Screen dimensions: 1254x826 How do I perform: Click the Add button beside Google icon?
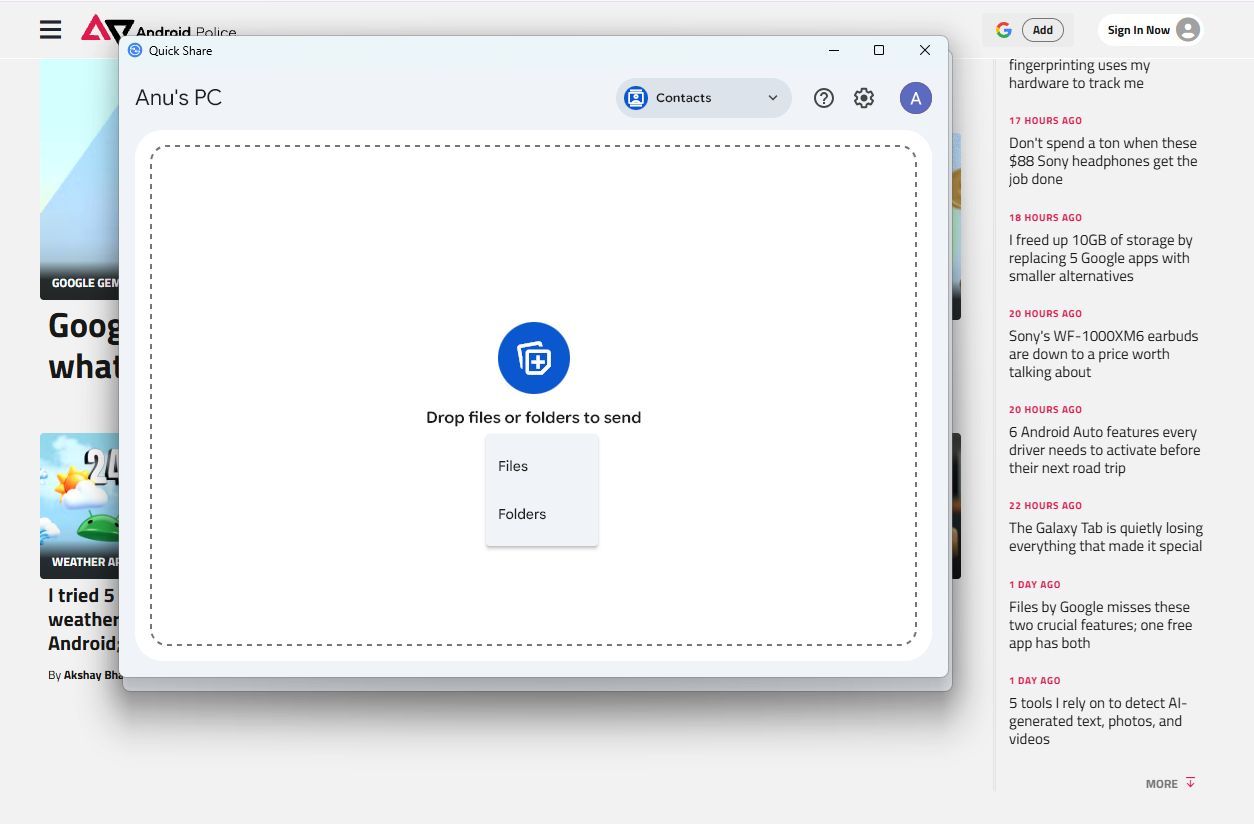coord(1043,30)
